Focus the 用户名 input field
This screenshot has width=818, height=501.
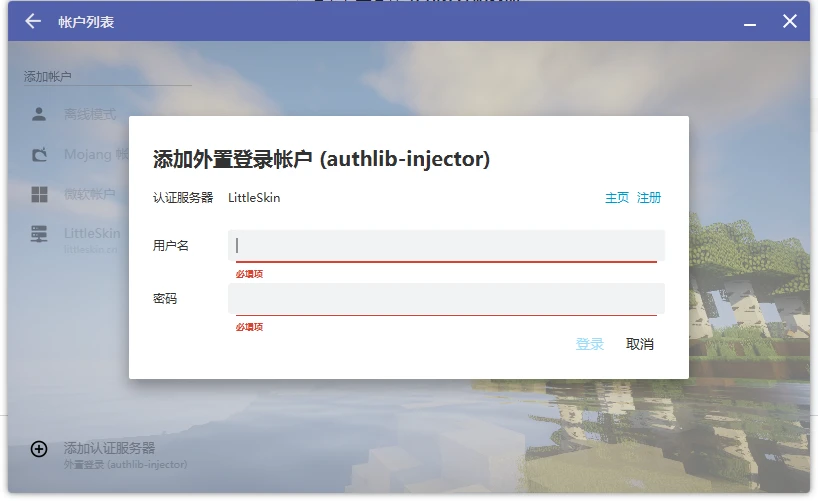point(446,245)
